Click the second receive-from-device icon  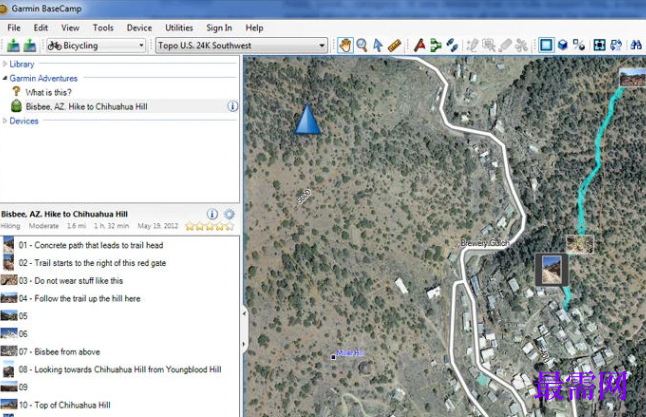coord(30,45)
